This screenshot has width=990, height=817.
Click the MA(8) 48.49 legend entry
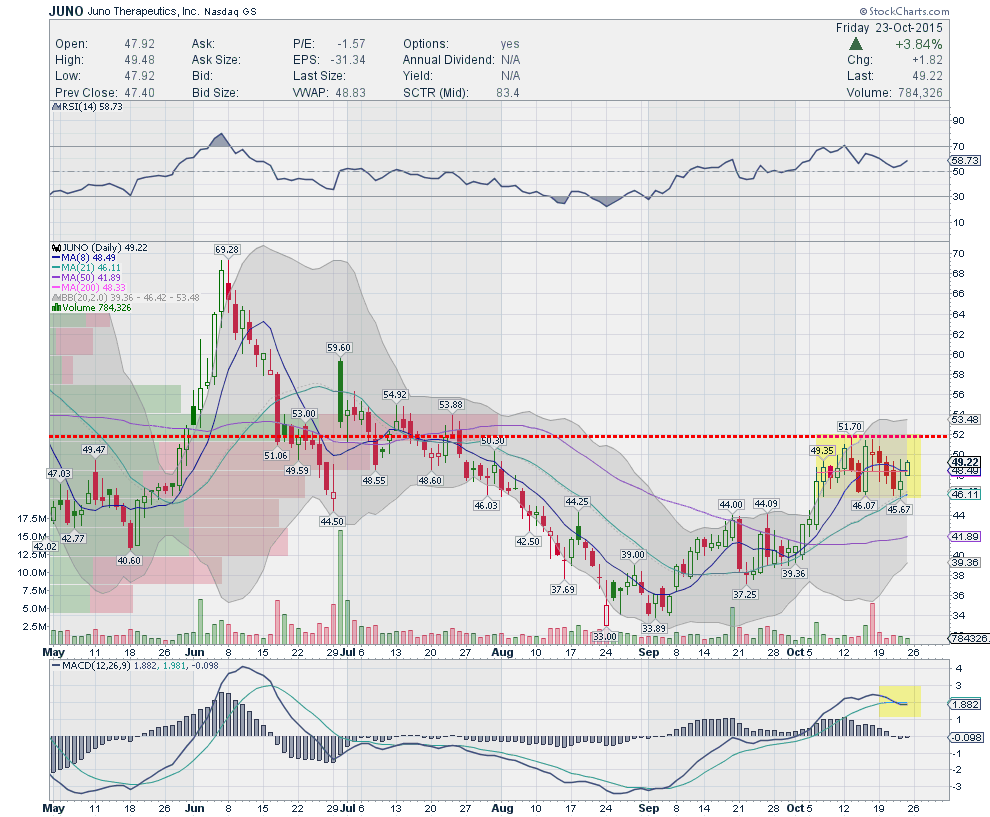tap(84, 258)
